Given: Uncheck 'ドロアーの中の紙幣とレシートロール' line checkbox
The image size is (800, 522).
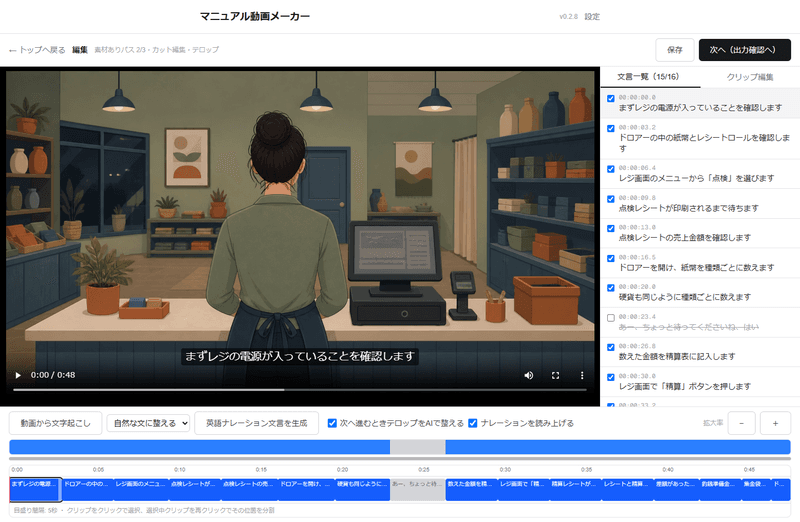Looking at the screenshot, I should [611, 129].
